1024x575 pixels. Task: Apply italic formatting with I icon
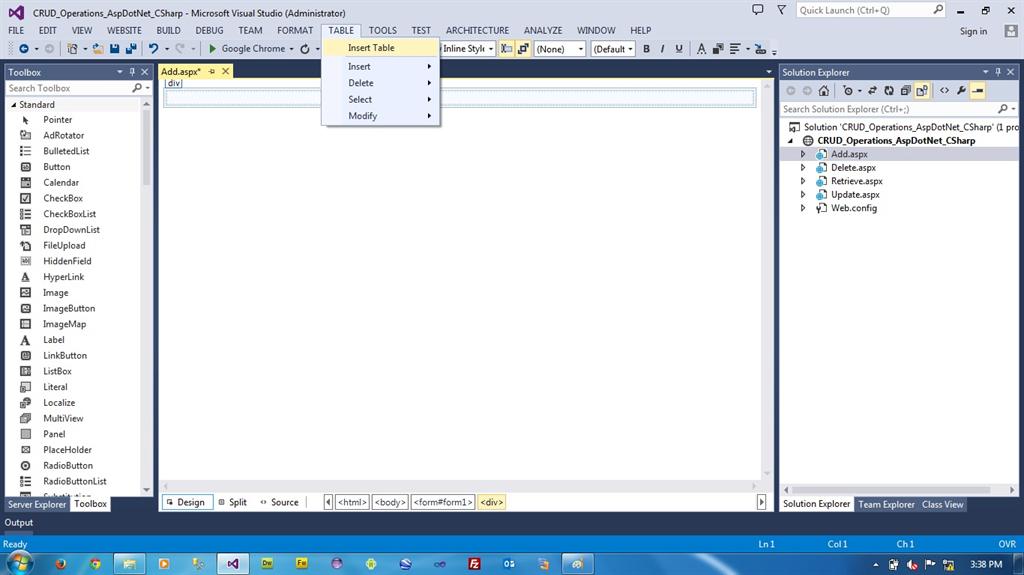(662, 49)
